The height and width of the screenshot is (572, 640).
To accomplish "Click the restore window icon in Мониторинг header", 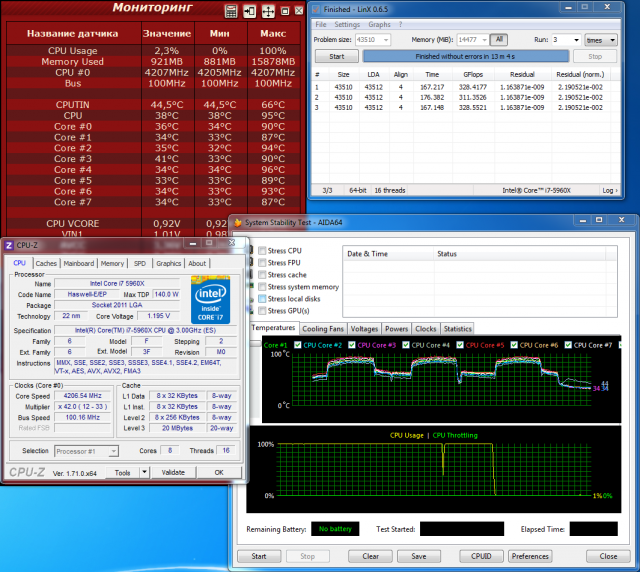I will coord(285,11).
